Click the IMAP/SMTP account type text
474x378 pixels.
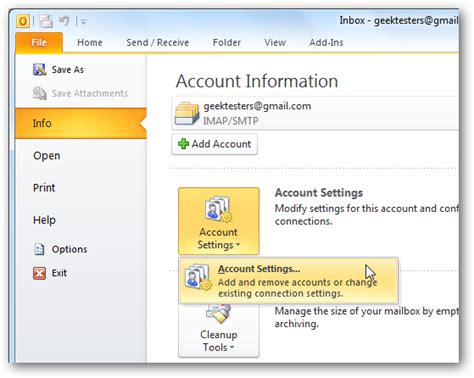coord(231,121)
